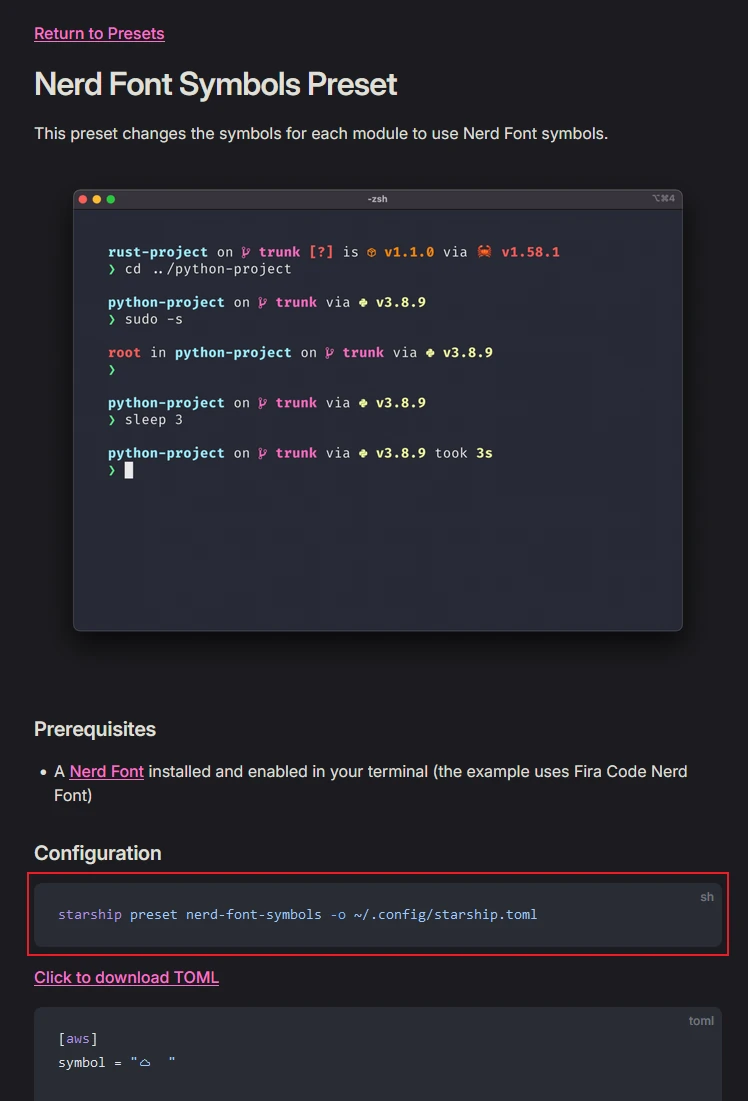Click the Prerequisites heading

(95, 729)
